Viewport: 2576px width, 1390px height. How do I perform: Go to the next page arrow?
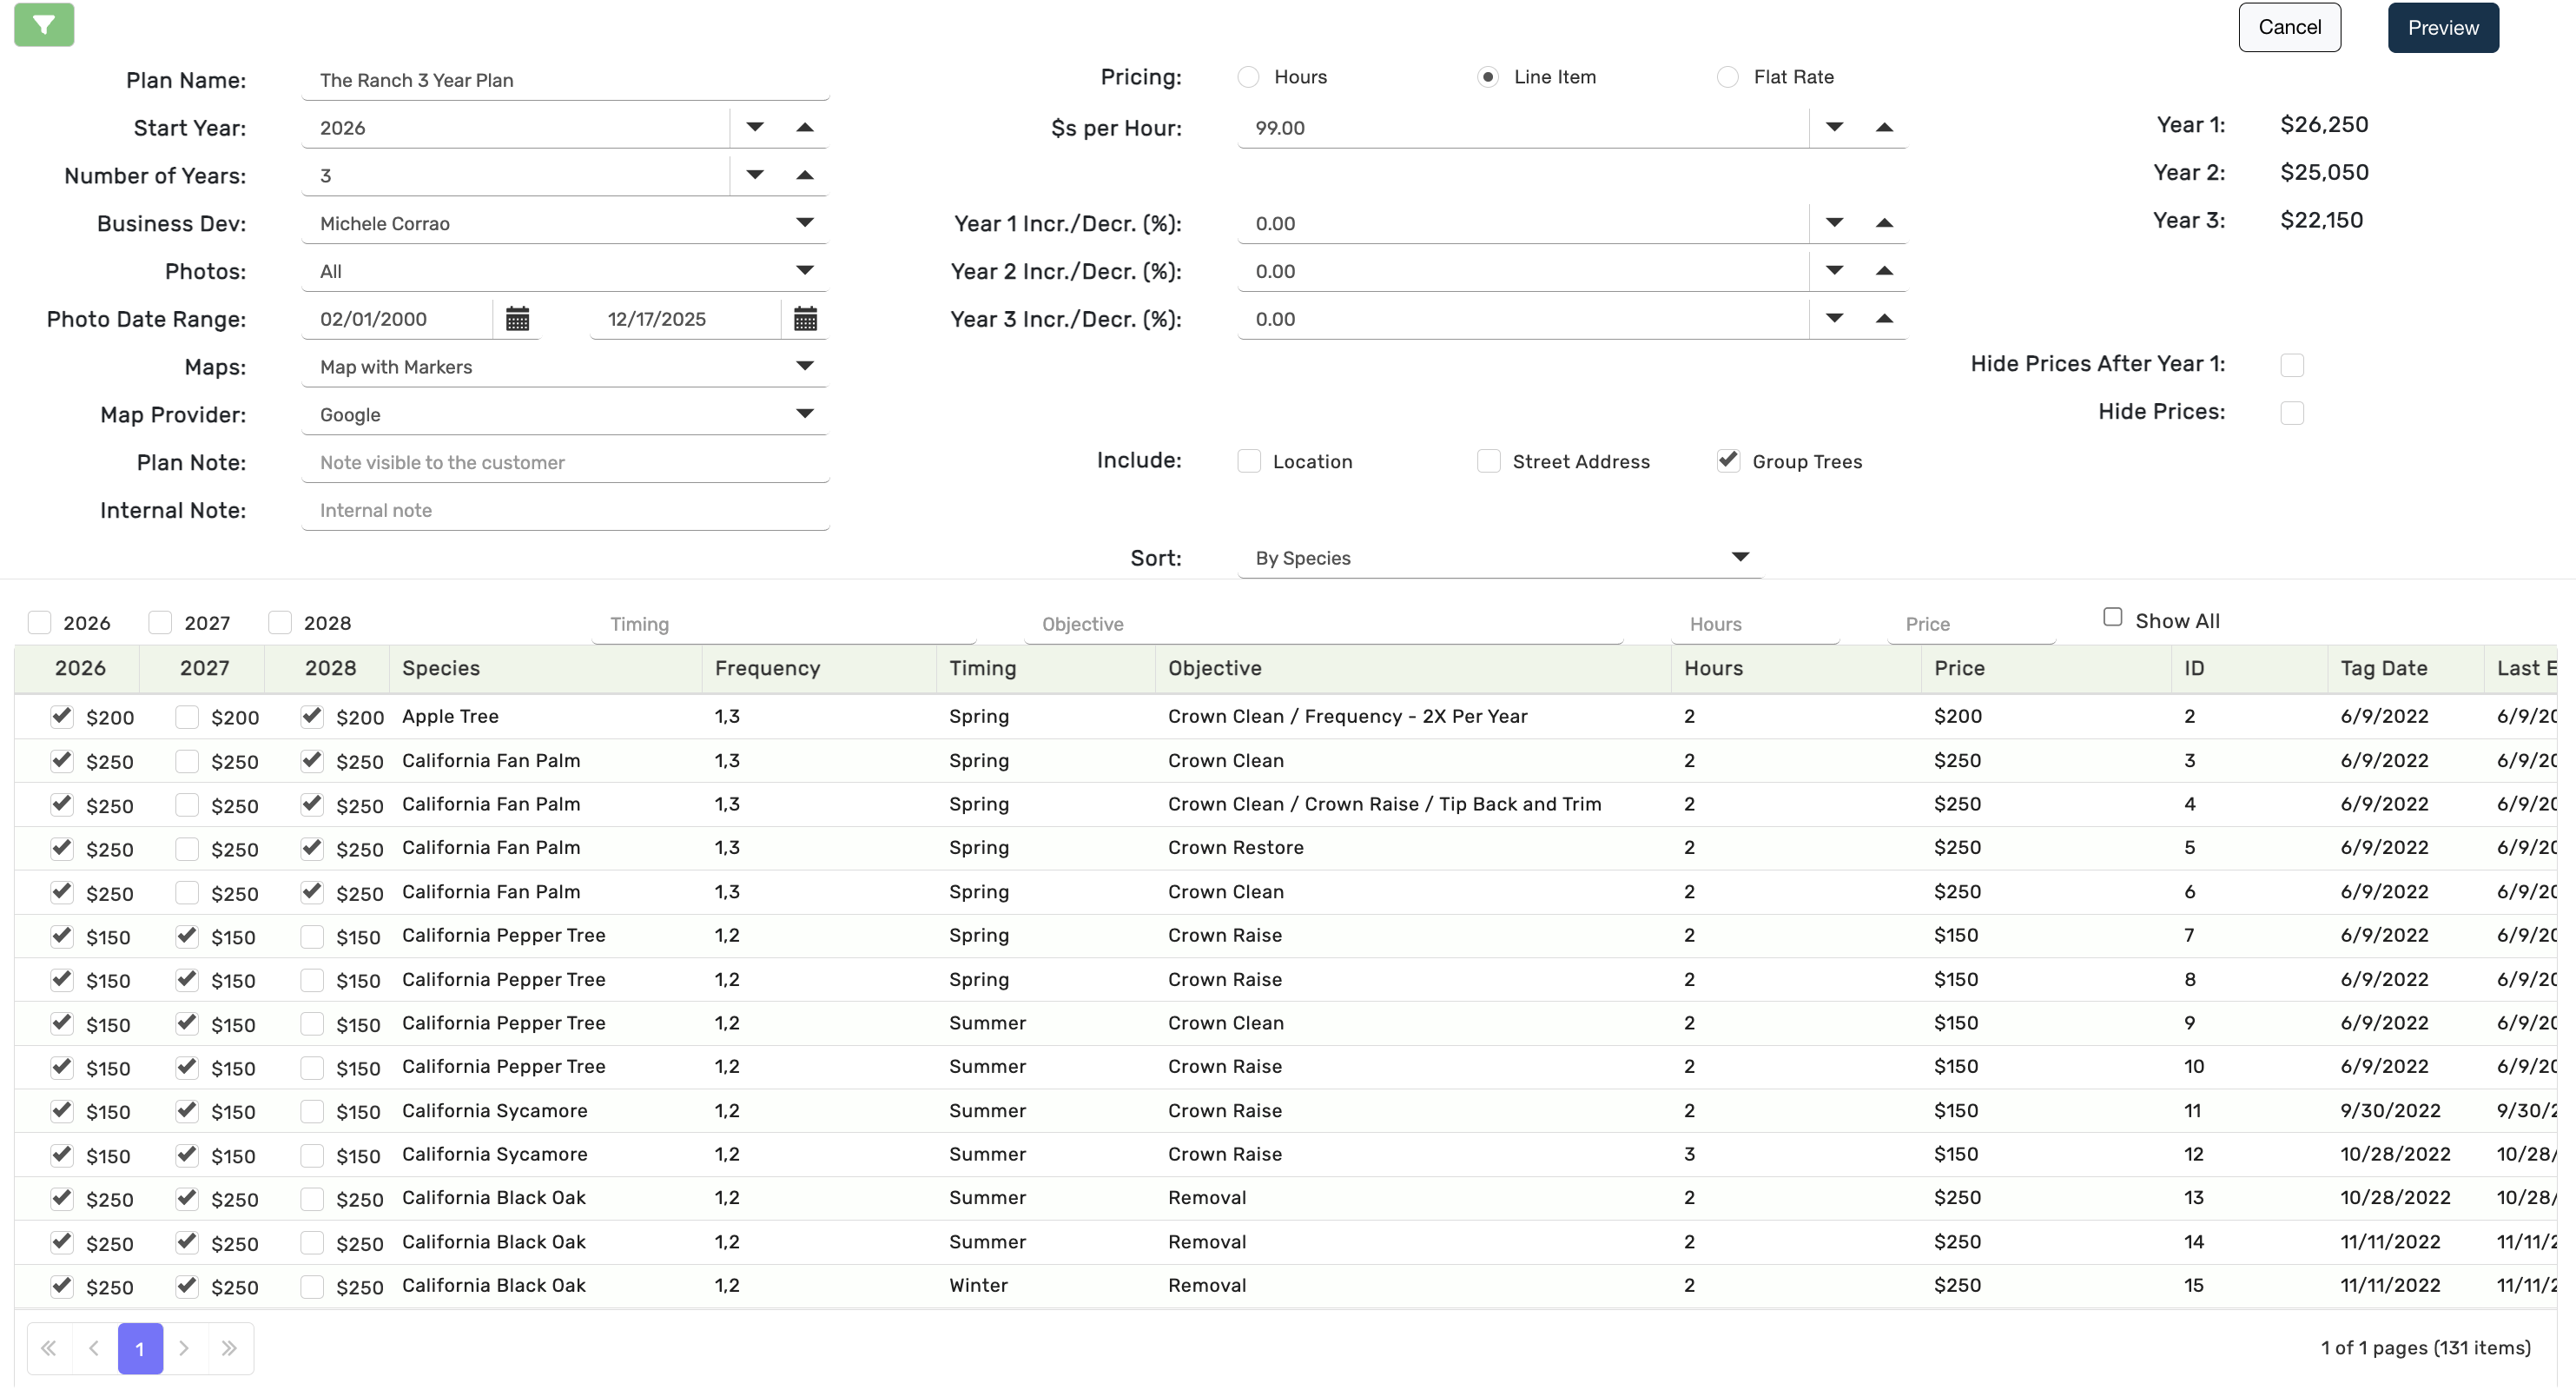[184, 1348]
